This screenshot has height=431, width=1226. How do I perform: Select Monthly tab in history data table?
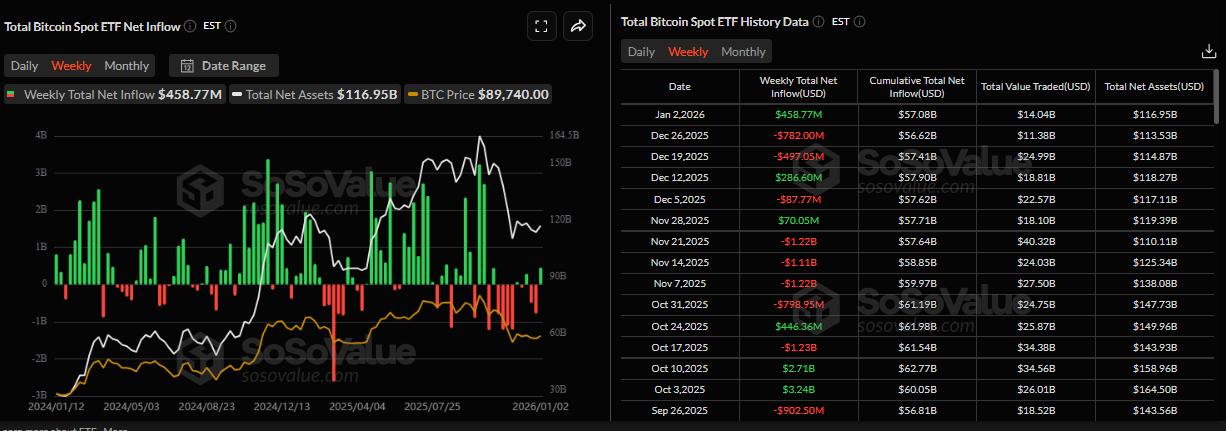(x=743, y=52)
